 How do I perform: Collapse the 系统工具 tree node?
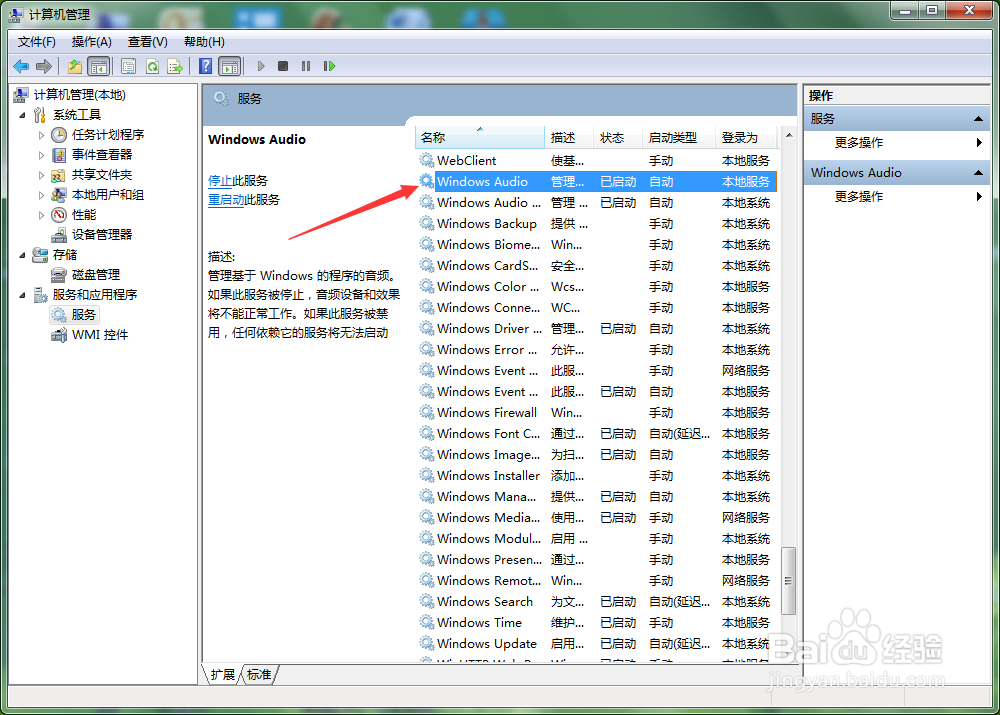22,115
